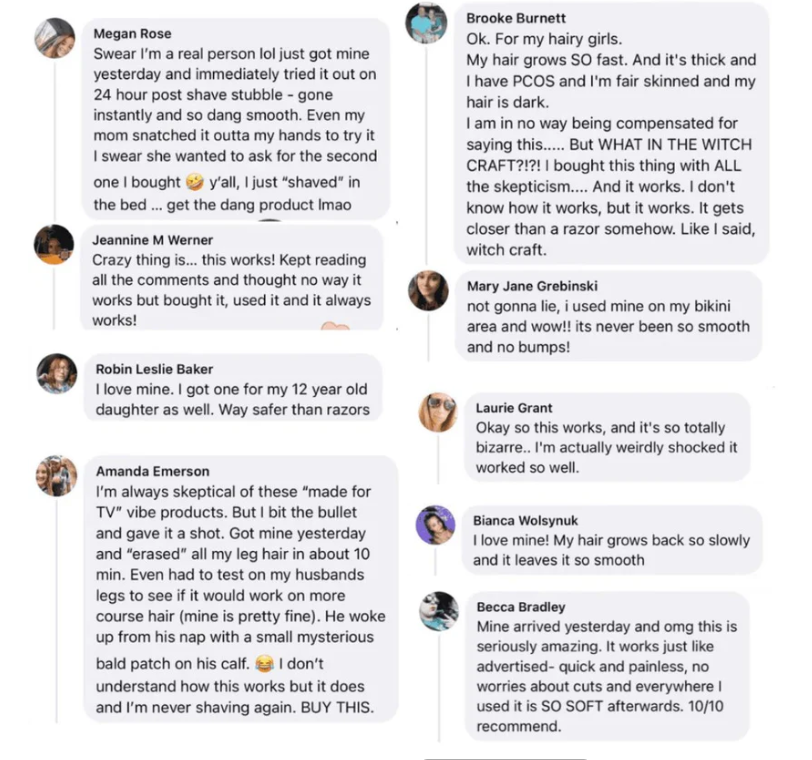Open the Laurie Grant name link
The image size is (812, 760).
click(514, 408)
